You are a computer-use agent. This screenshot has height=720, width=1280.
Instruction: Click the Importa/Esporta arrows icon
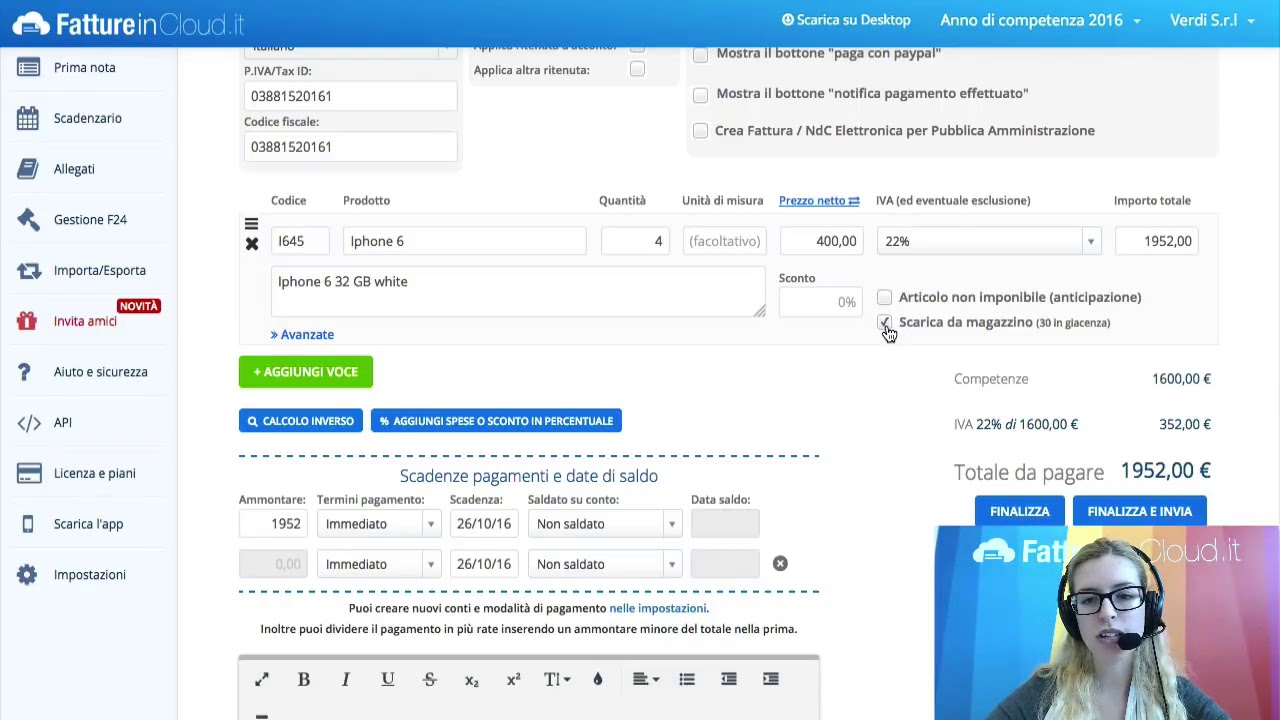(28, 270)
